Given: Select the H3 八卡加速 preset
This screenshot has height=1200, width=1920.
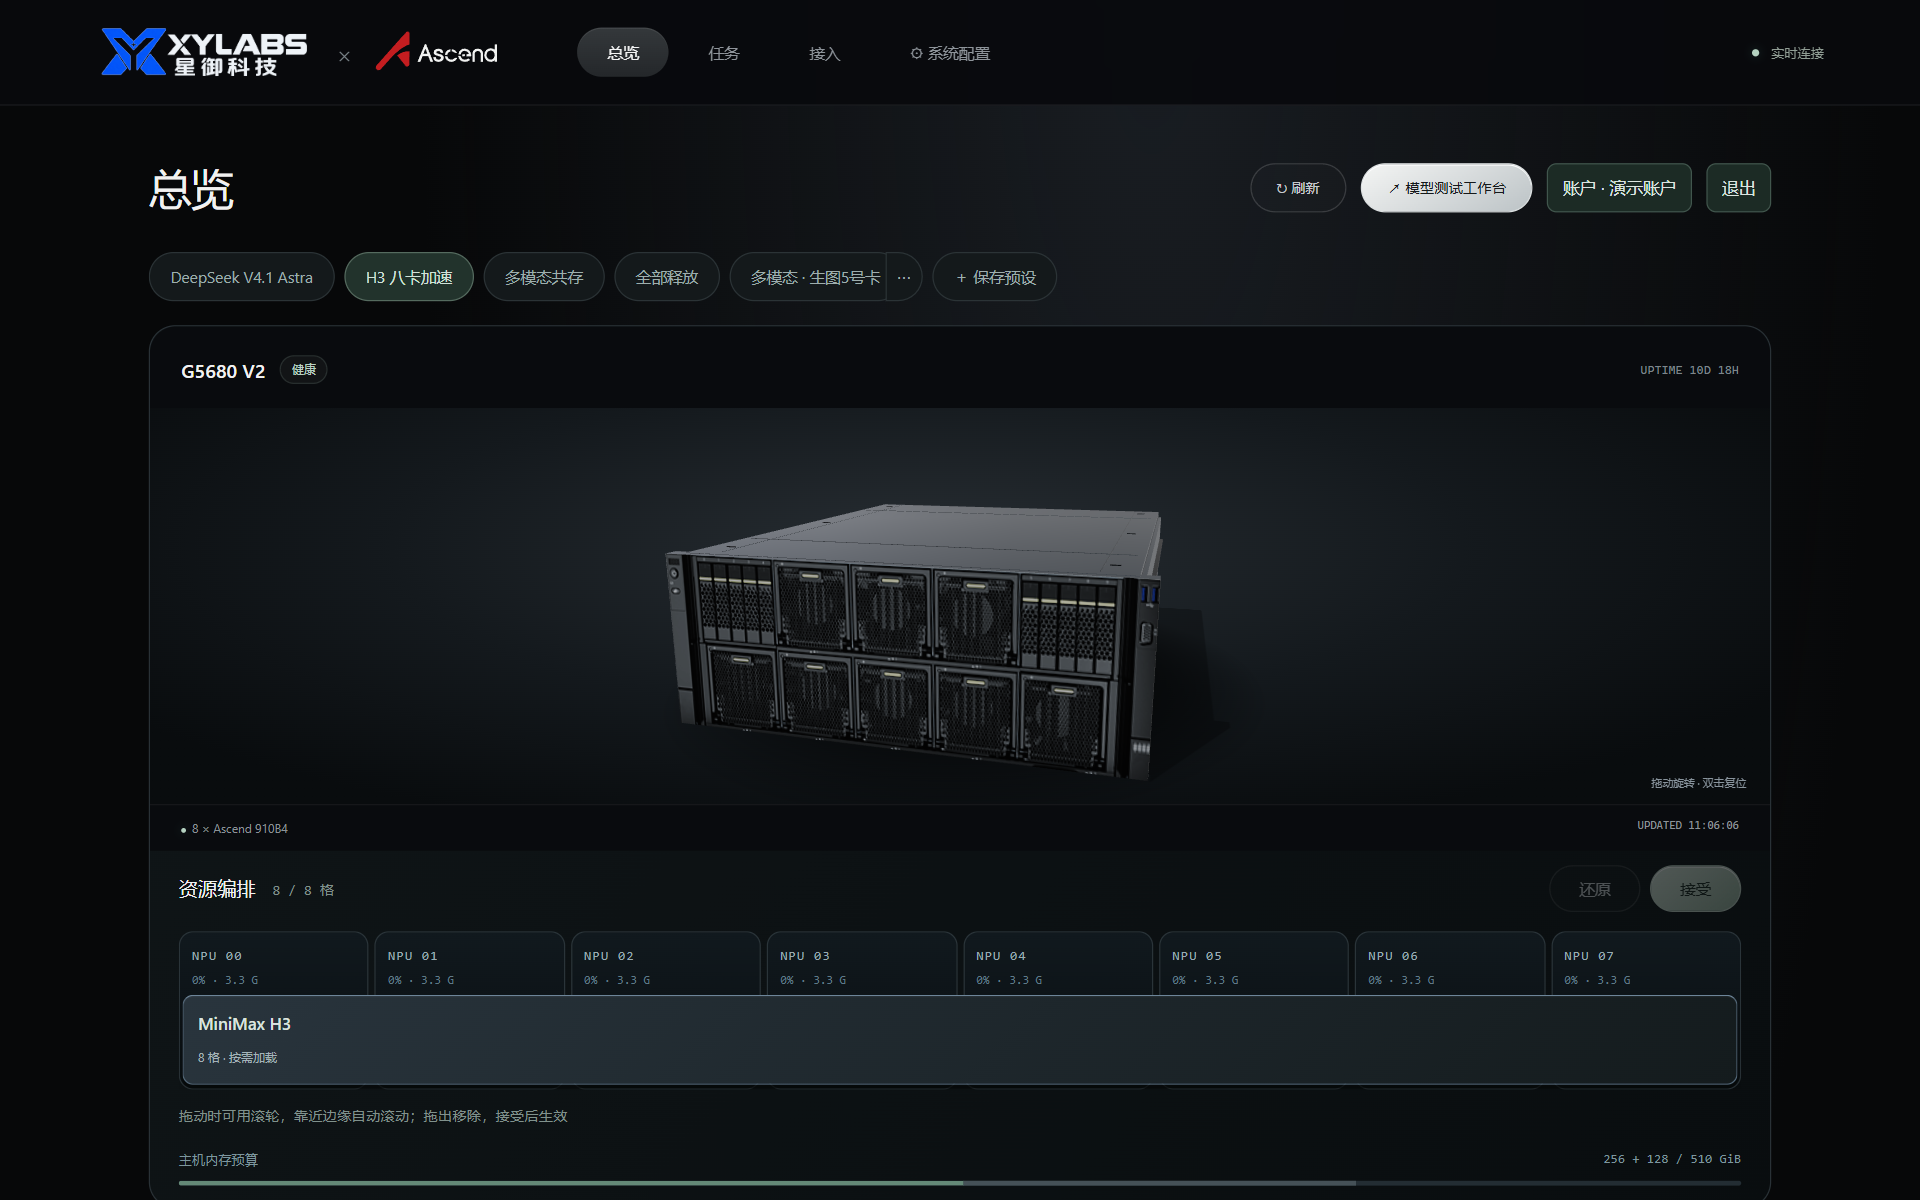Looking at the screenshot, I should point(409,277).
